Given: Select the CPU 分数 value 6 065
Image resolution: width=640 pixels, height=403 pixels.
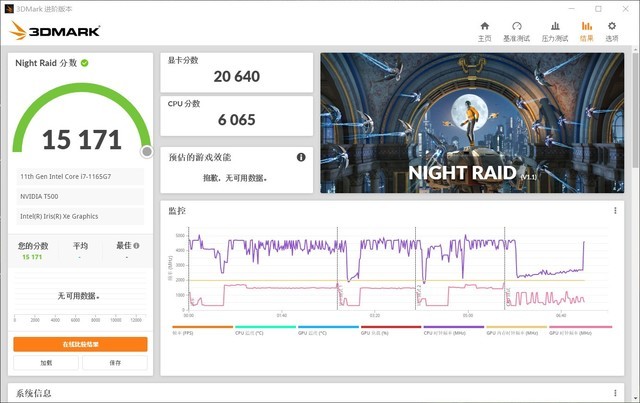Looking at the screenshot, I should click(x=237, y=120).
